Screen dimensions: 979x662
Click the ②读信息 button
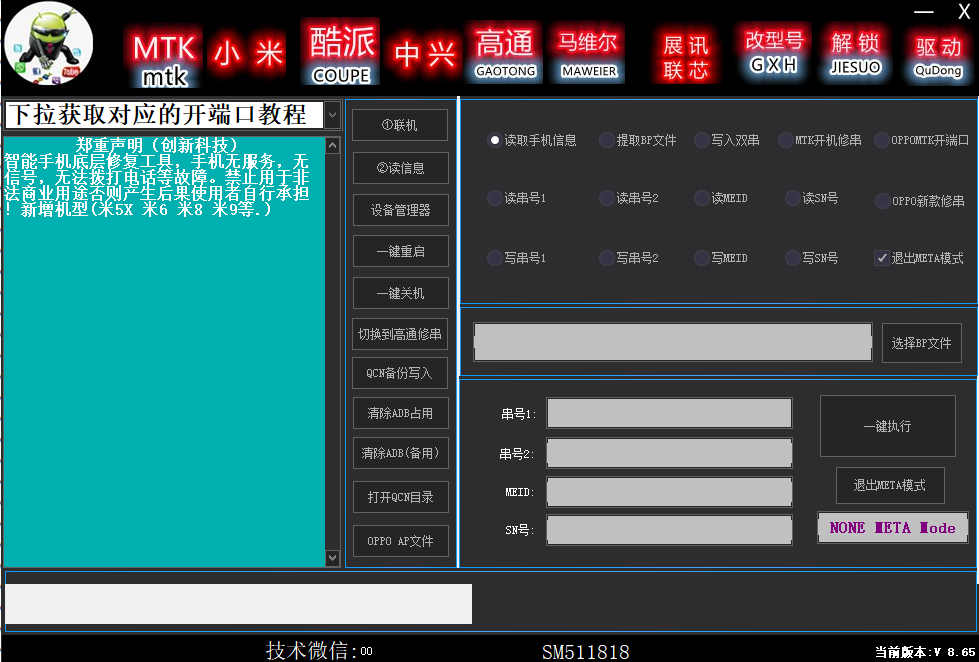click(400, 168)
